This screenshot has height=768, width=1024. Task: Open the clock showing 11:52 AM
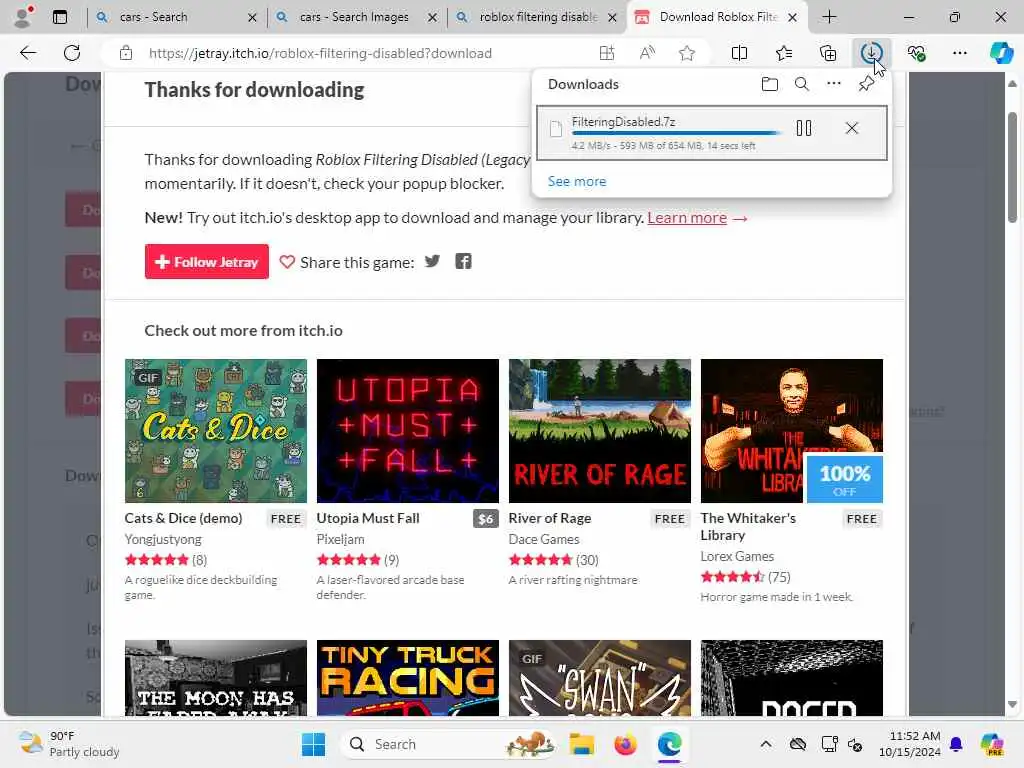[x=910, y=744]
